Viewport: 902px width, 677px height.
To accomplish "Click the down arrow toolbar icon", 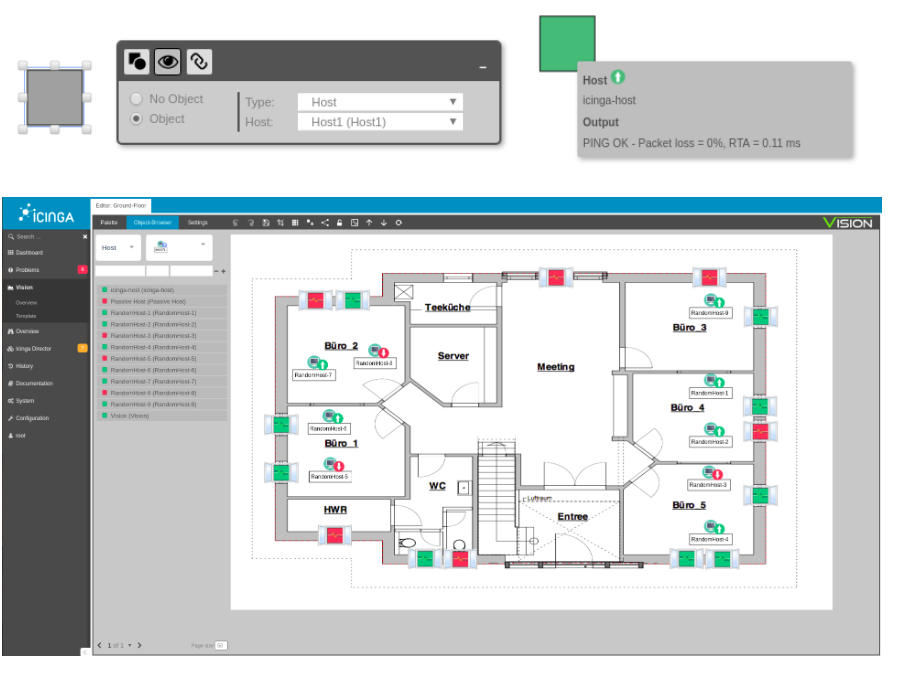I will point(384,222).
